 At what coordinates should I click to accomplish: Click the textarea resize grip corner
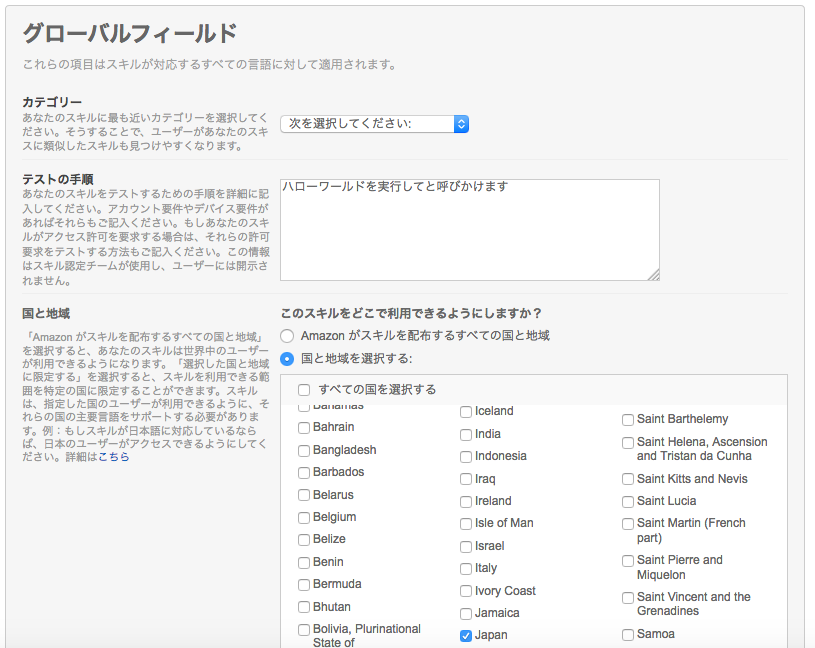click(654, 275)
